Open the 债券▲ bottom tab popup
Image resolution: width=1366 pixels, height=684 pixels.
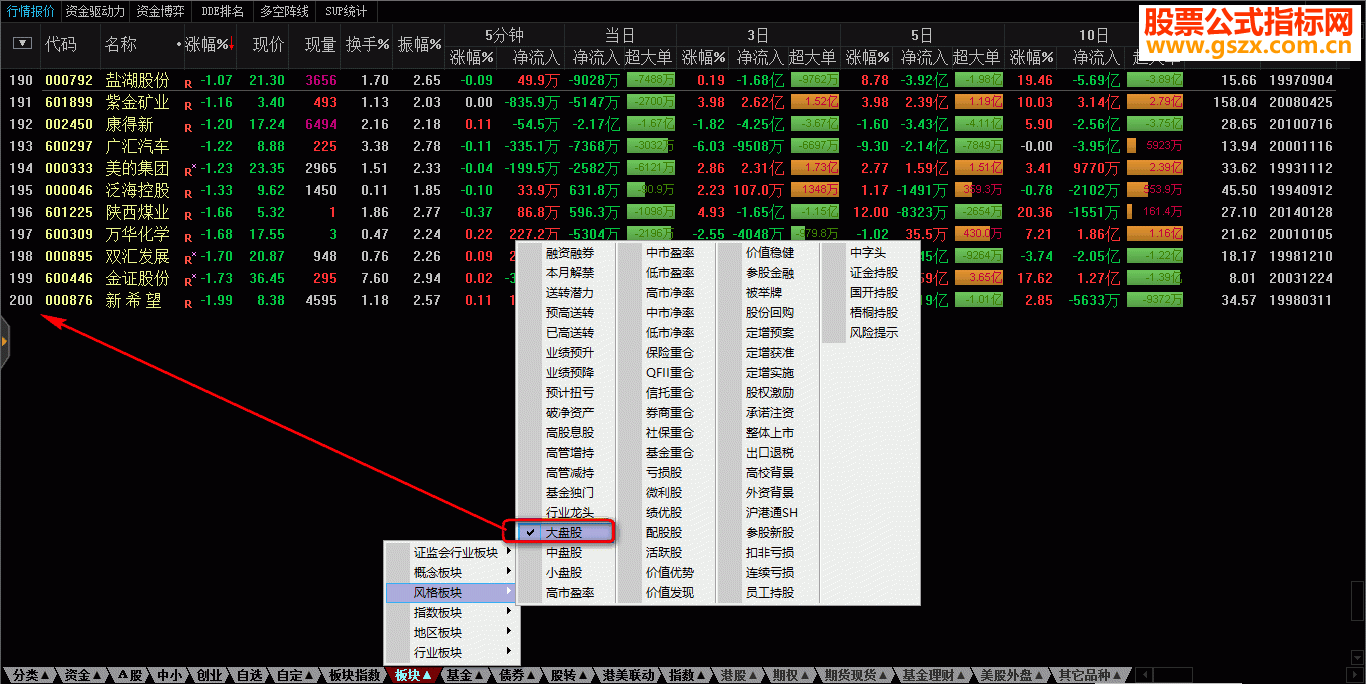(x=517, y=675)
